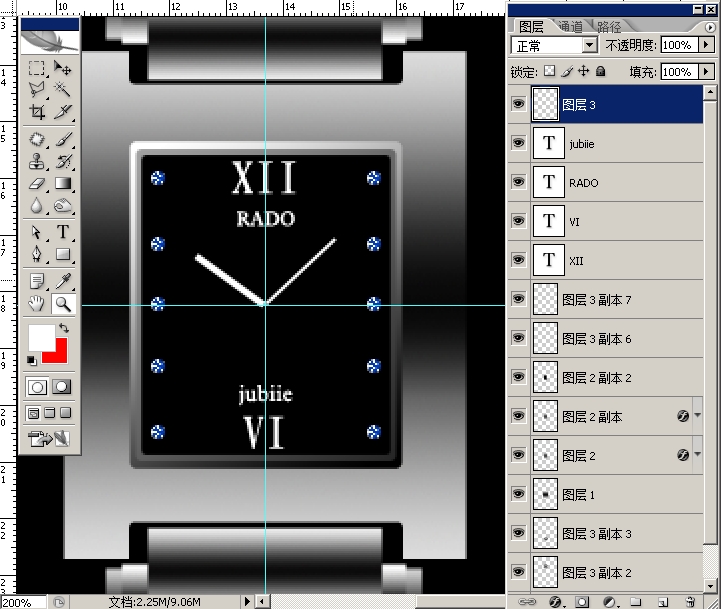Image resolution: width=721 pixels, height=609 pixels.
Task: Reset default foreground and background colors
Action: [x=31, y=360]
